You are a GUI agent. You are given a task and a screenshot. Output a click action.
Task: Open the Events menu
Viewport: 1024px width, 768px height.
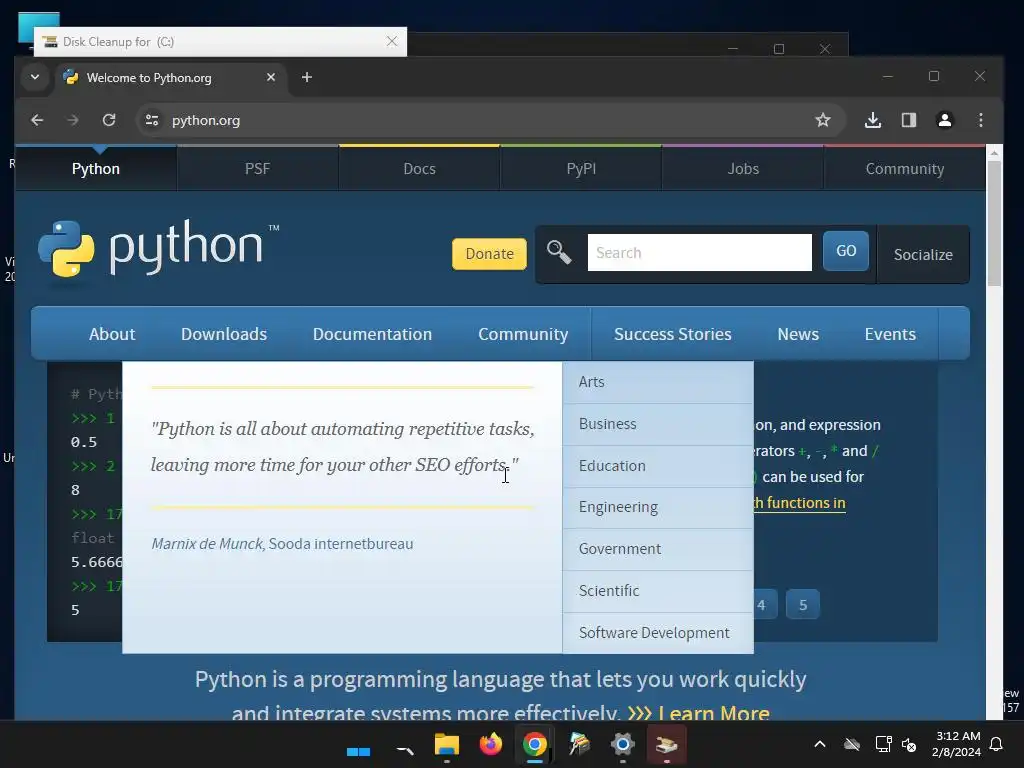[890, 334]
